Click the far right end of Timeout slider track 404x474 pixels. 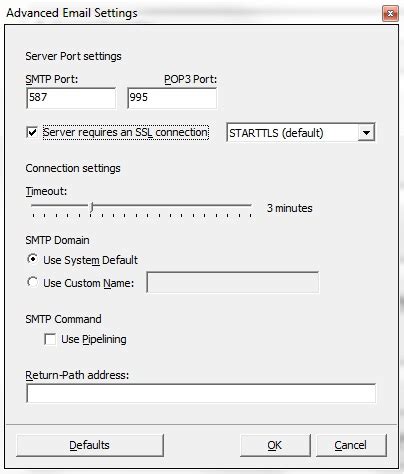250,205
